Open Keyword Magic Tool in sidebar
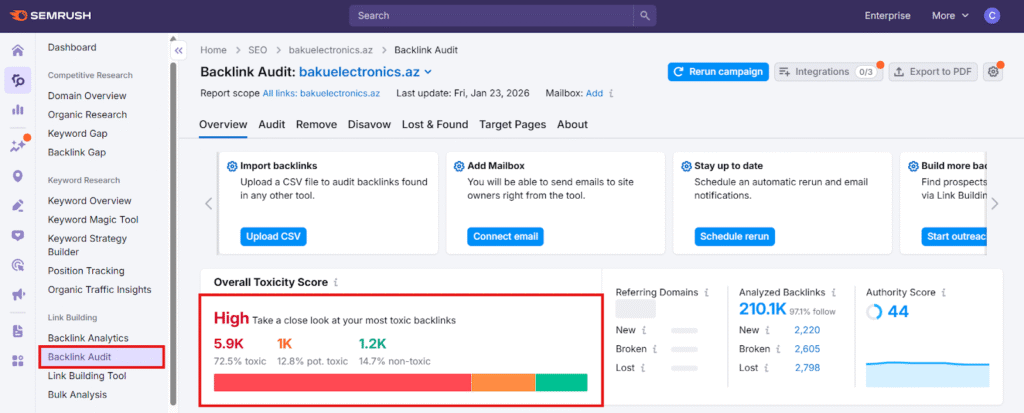 point(93,220)
